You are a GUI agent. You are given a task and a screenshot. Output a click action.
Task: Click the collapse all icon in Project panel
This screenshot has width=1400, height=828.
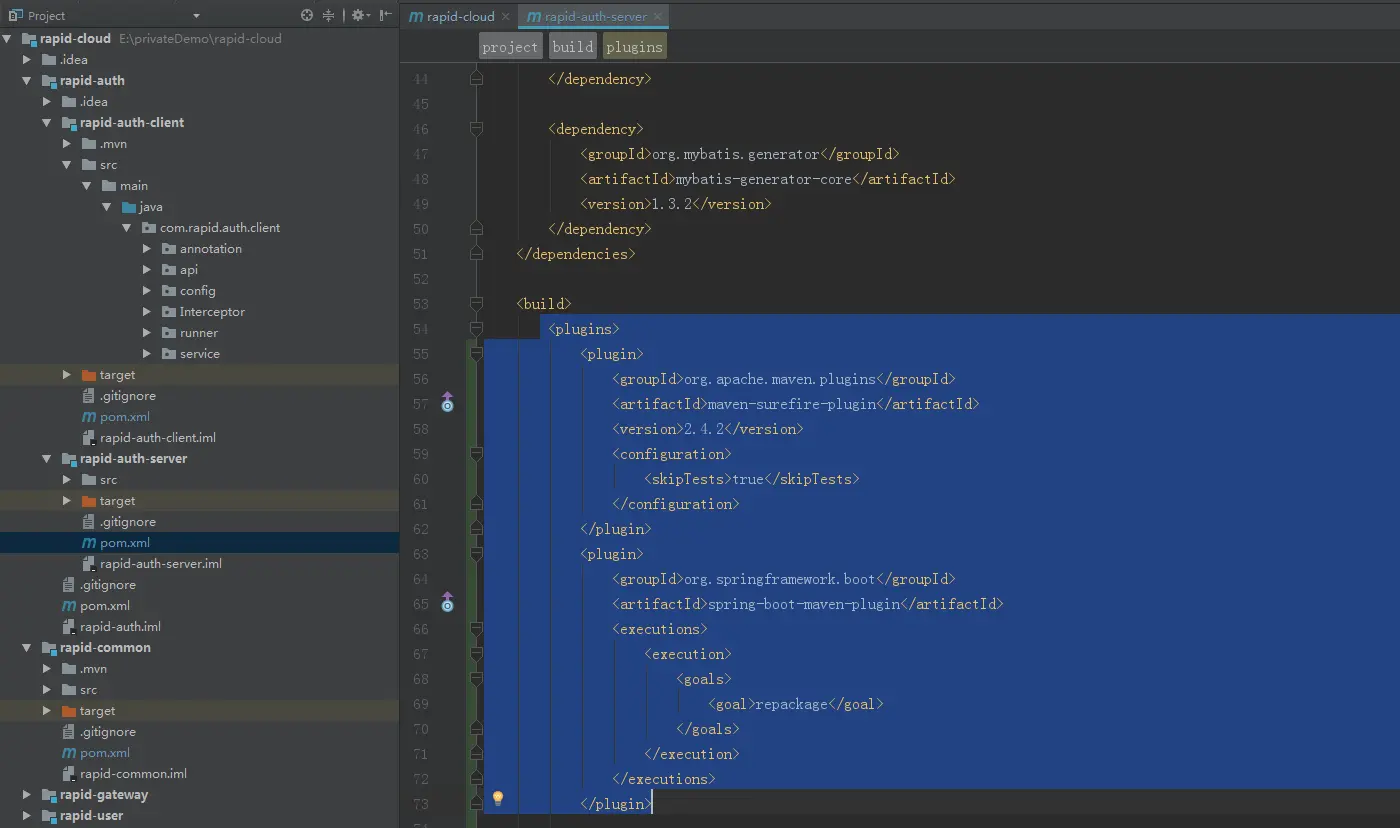328,15
